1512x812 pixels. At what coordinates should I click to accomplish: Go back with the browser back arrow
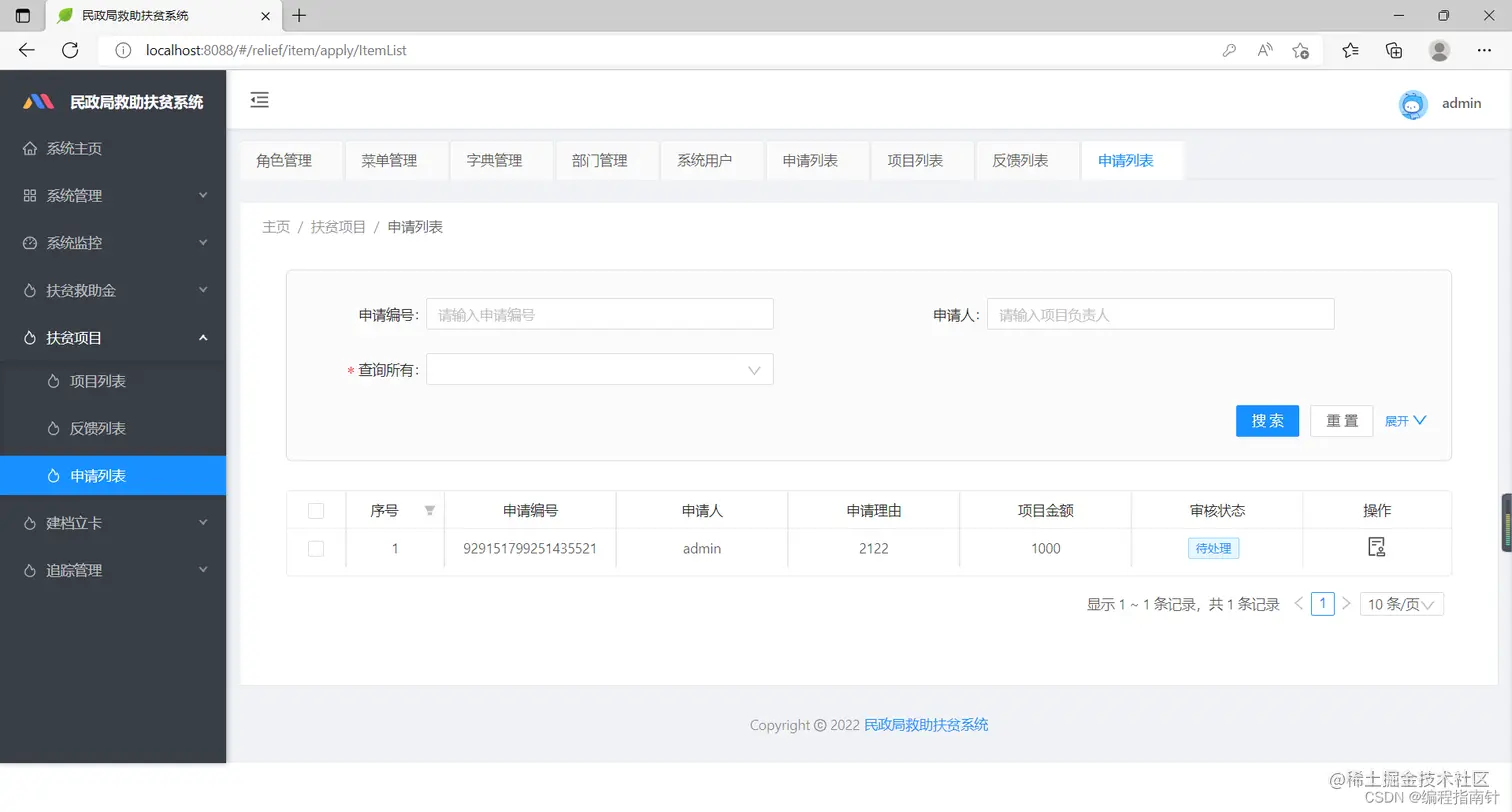click(27, 50)
